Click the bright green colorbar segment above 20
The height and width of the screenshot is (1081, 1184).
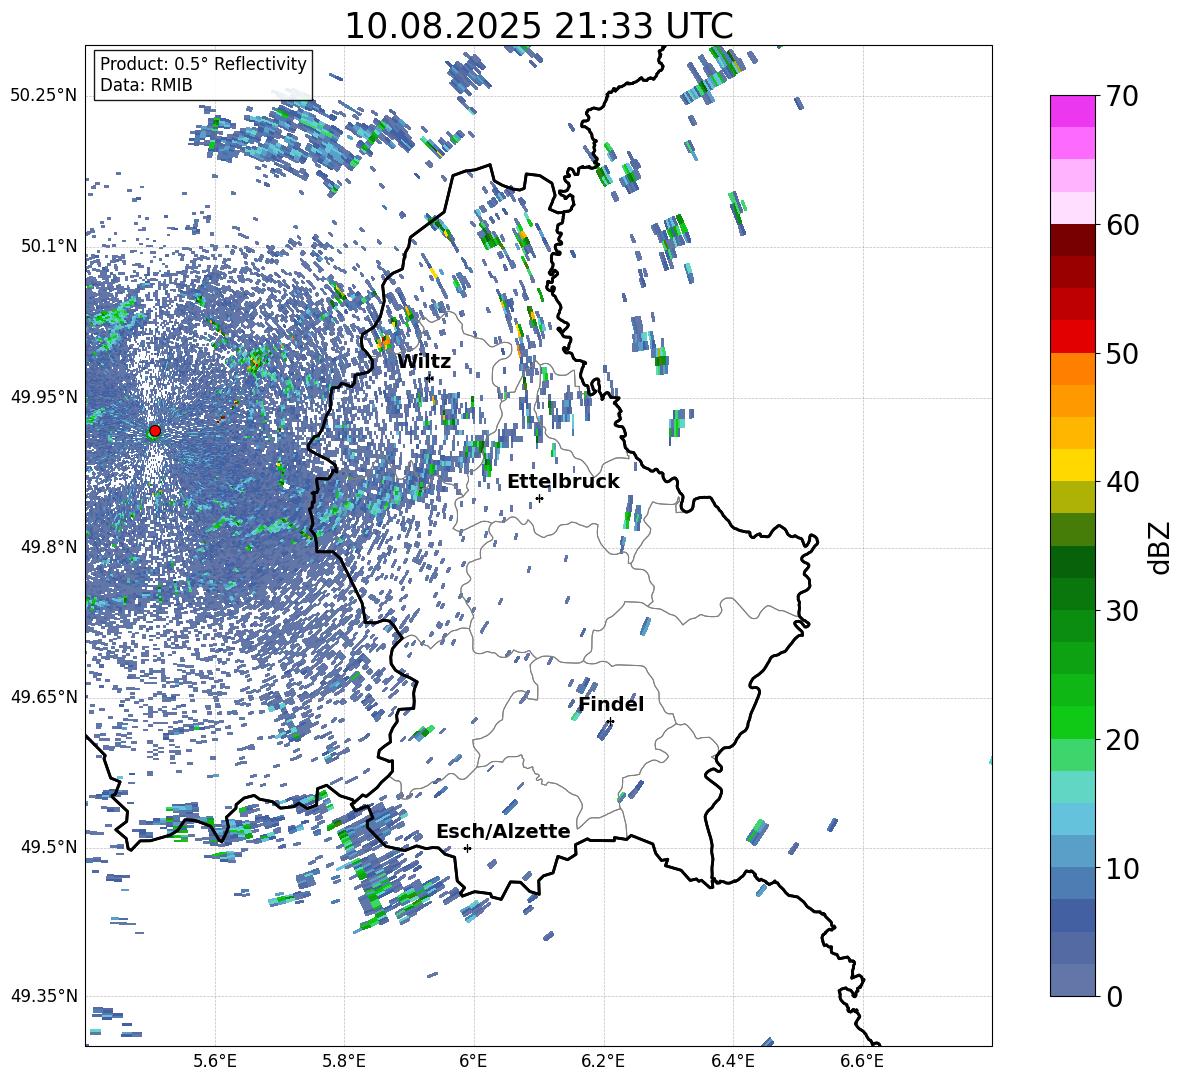(1072, 722)
